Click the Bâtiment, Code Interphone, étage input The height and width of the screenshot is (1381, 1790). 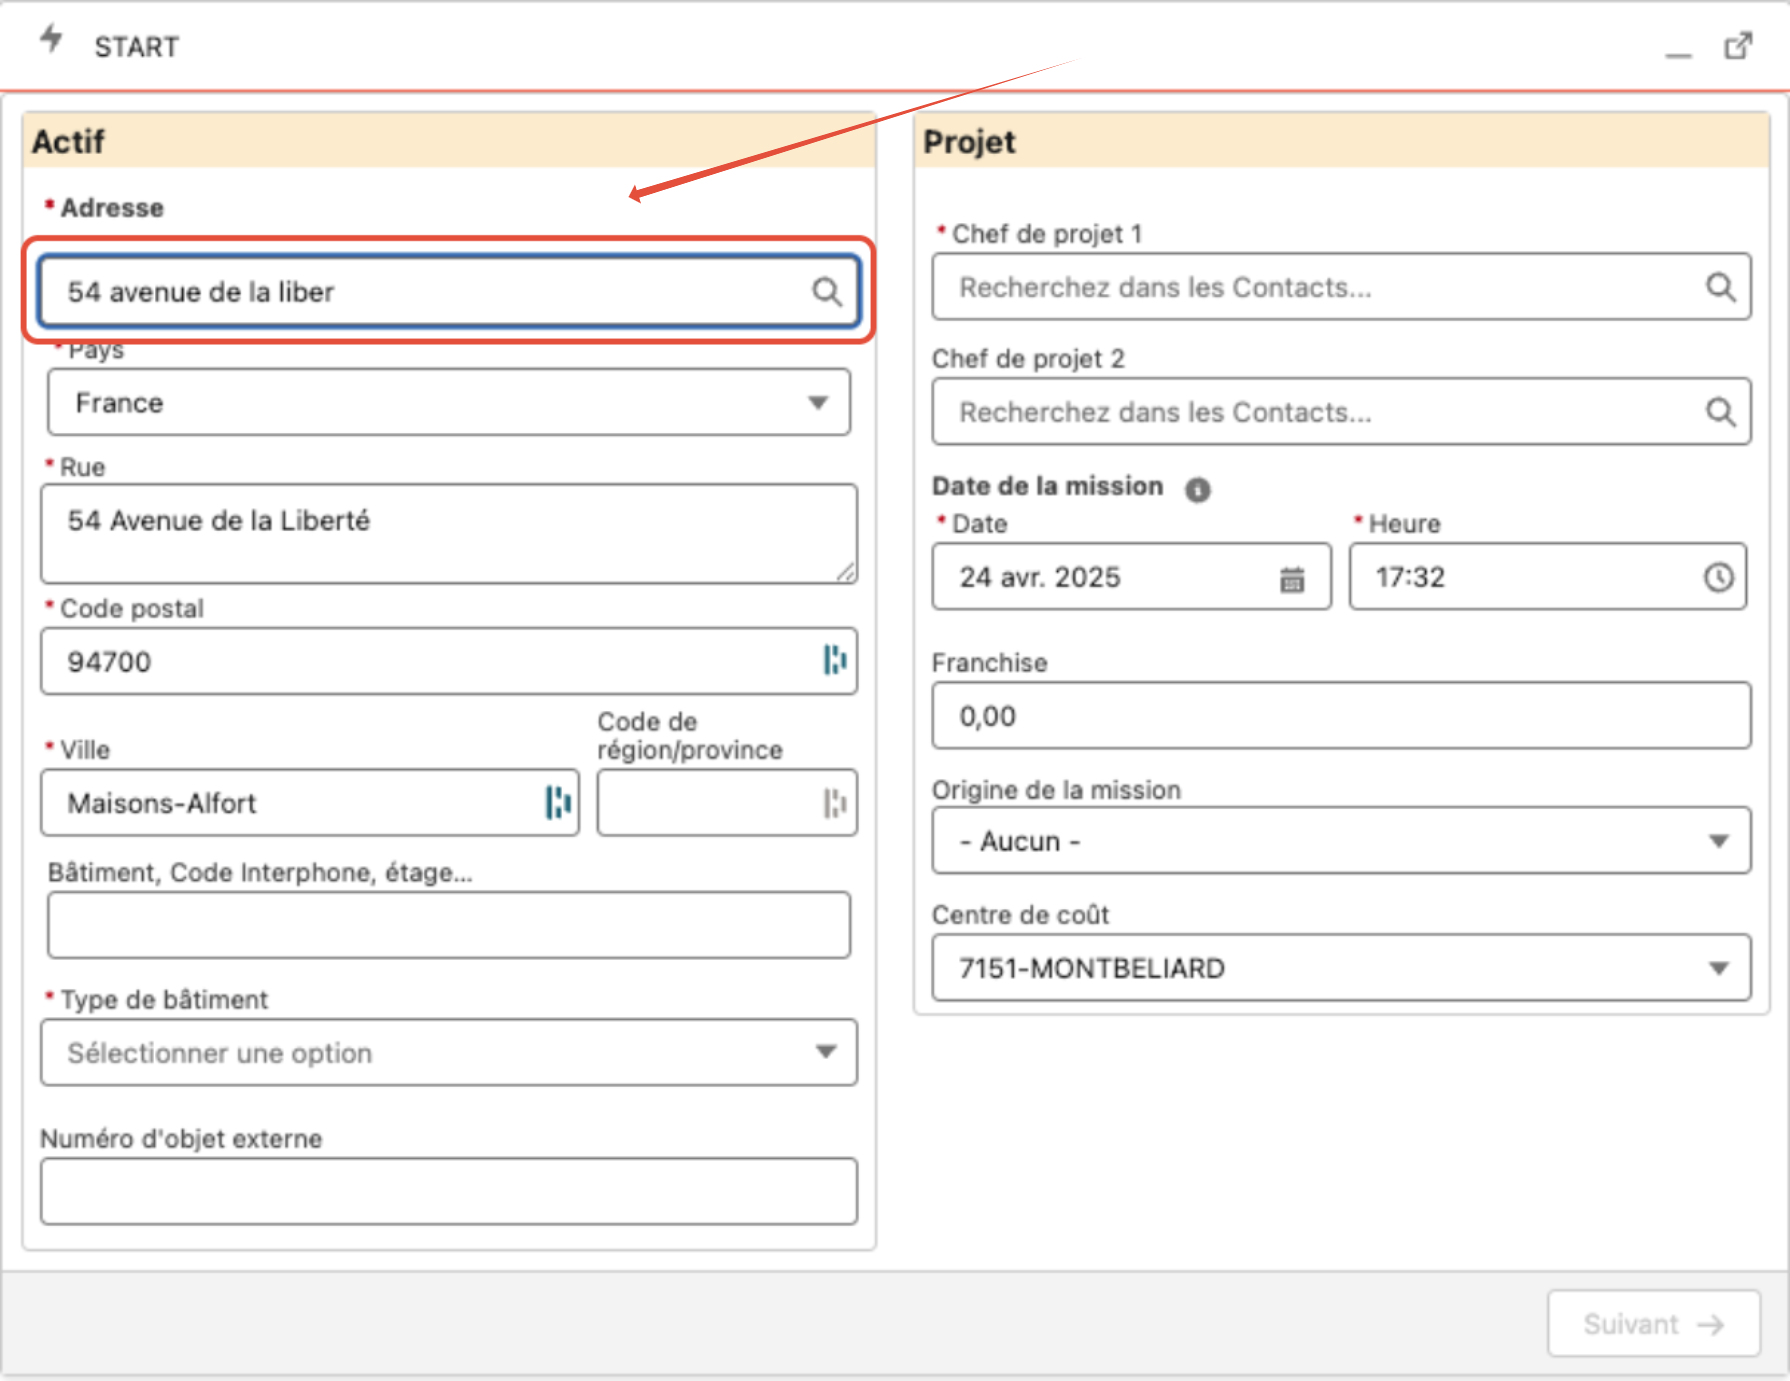click(x=449, y=925)
